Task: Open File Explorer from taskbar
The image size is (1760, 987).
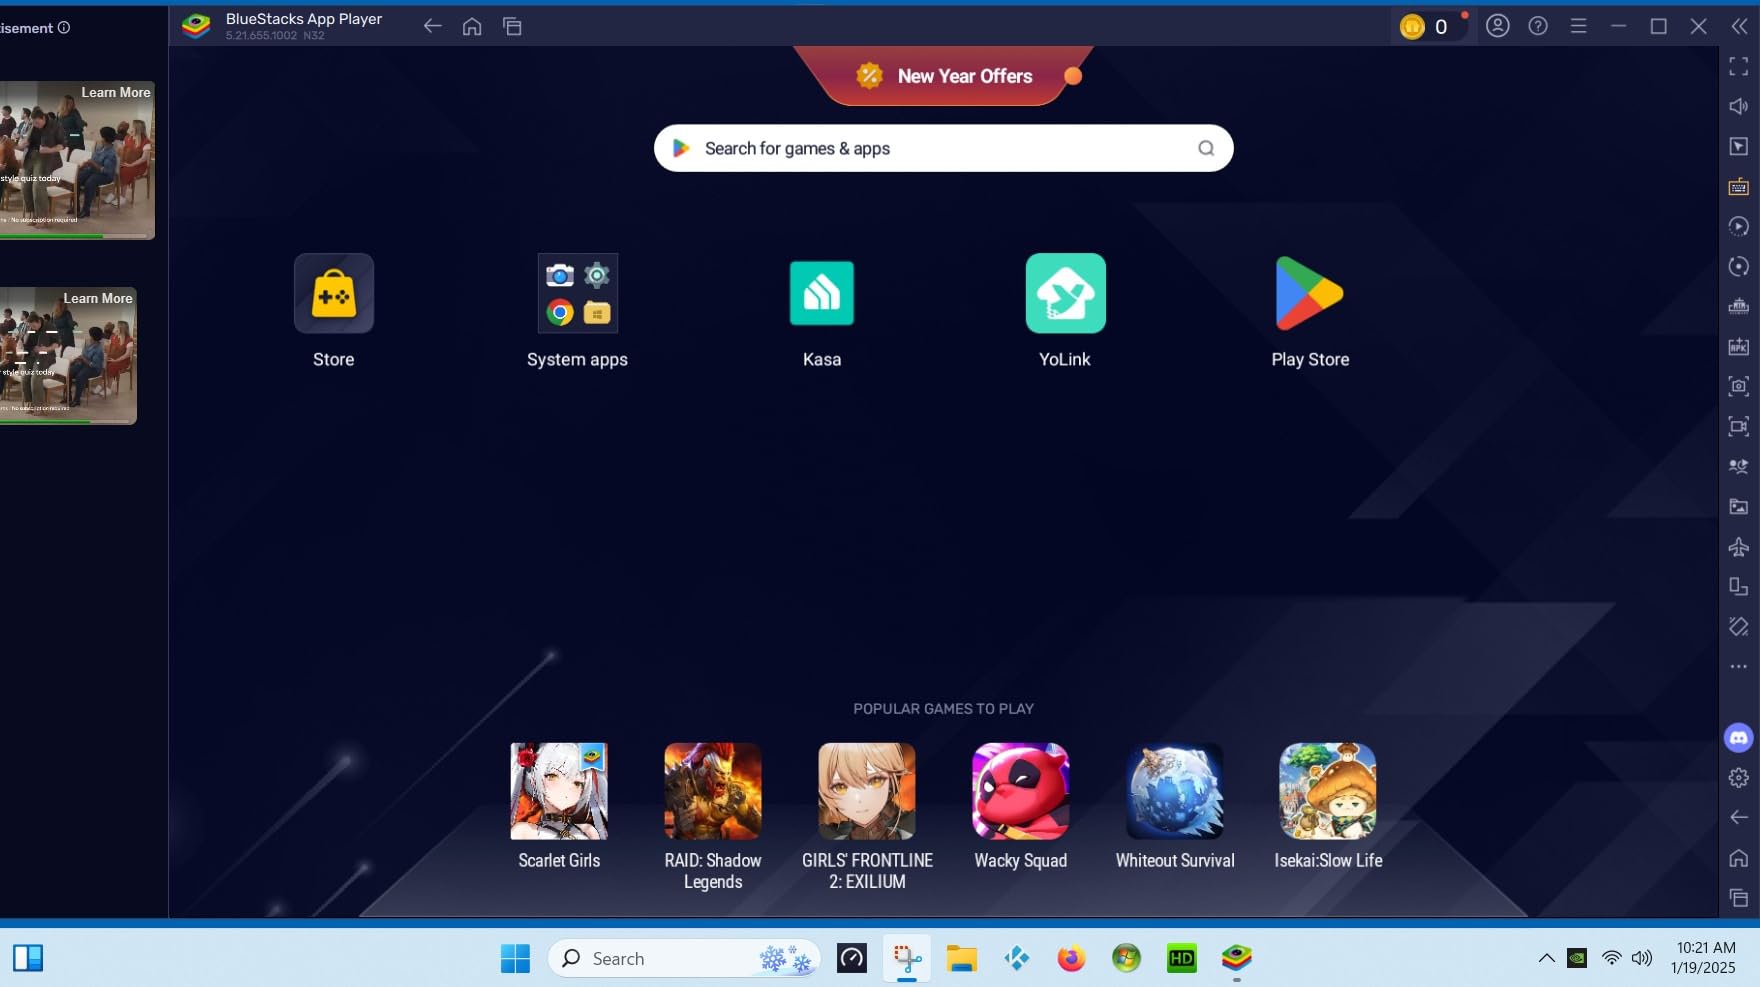Action: point(962,958)
